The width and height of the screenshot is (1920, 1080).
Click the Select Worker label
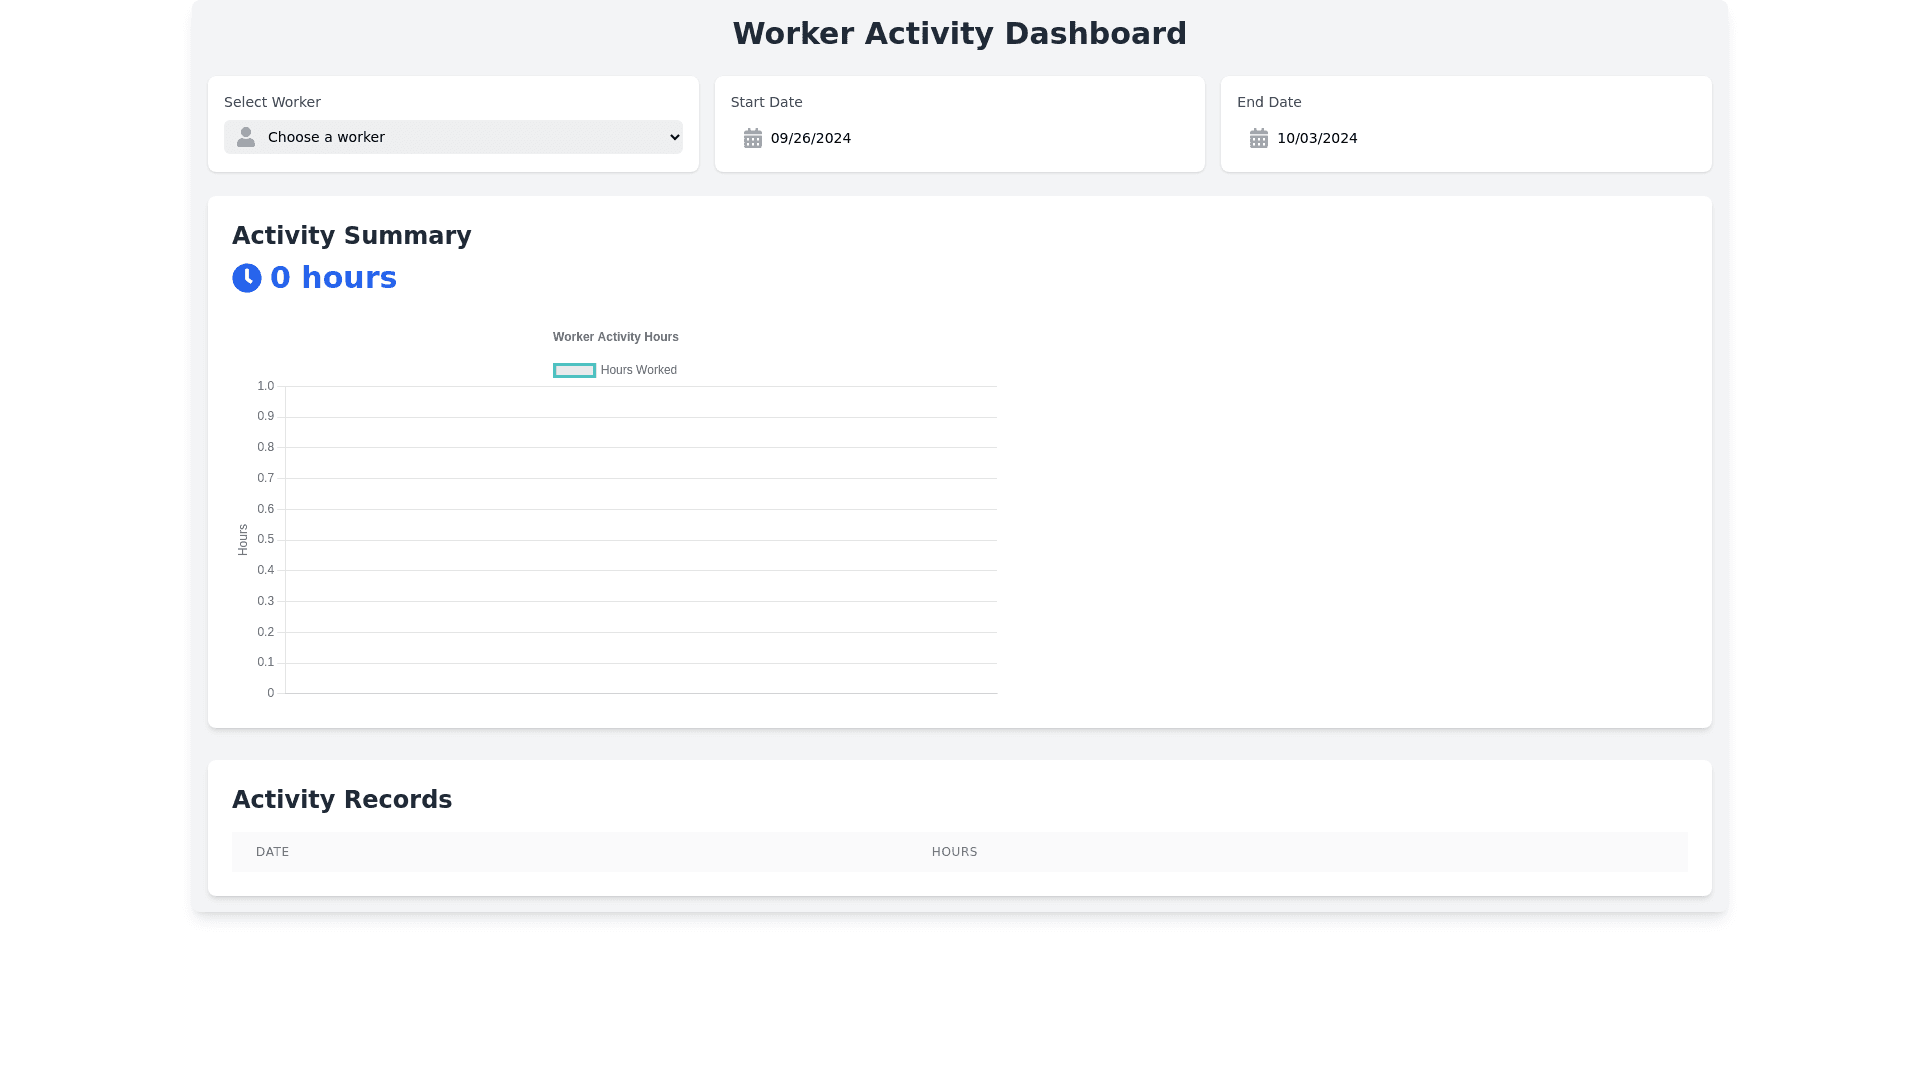[272, 102]
